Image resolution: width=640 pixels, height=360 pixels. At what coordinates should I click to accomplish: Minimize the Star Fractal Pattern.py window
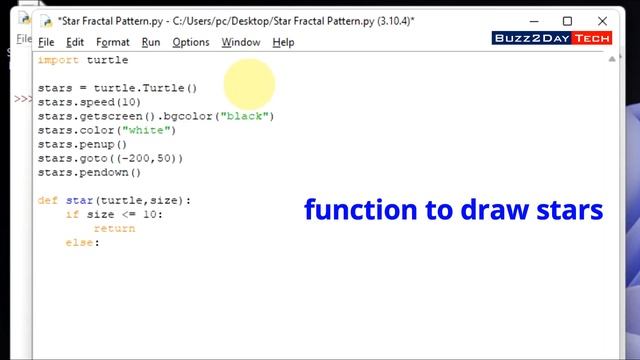[534, 21]
